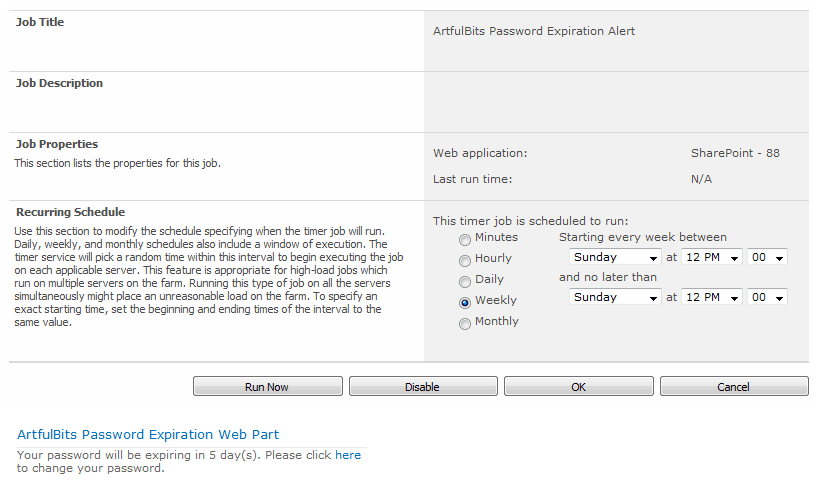
Task: Click the 'Job Properties' section heading
Action: [57, 144]
